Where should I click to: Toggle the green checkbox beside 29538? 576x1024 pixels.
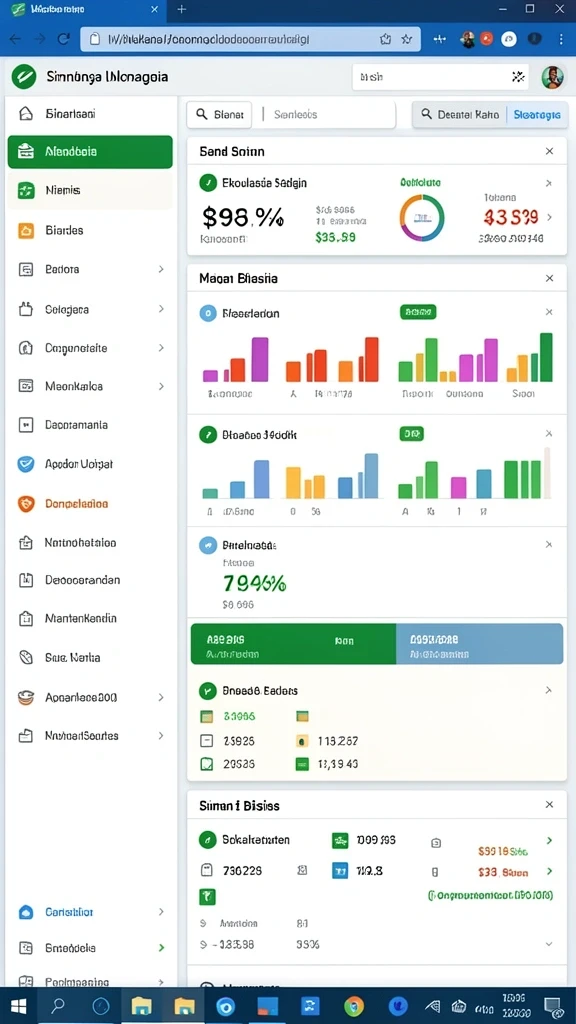206,763
